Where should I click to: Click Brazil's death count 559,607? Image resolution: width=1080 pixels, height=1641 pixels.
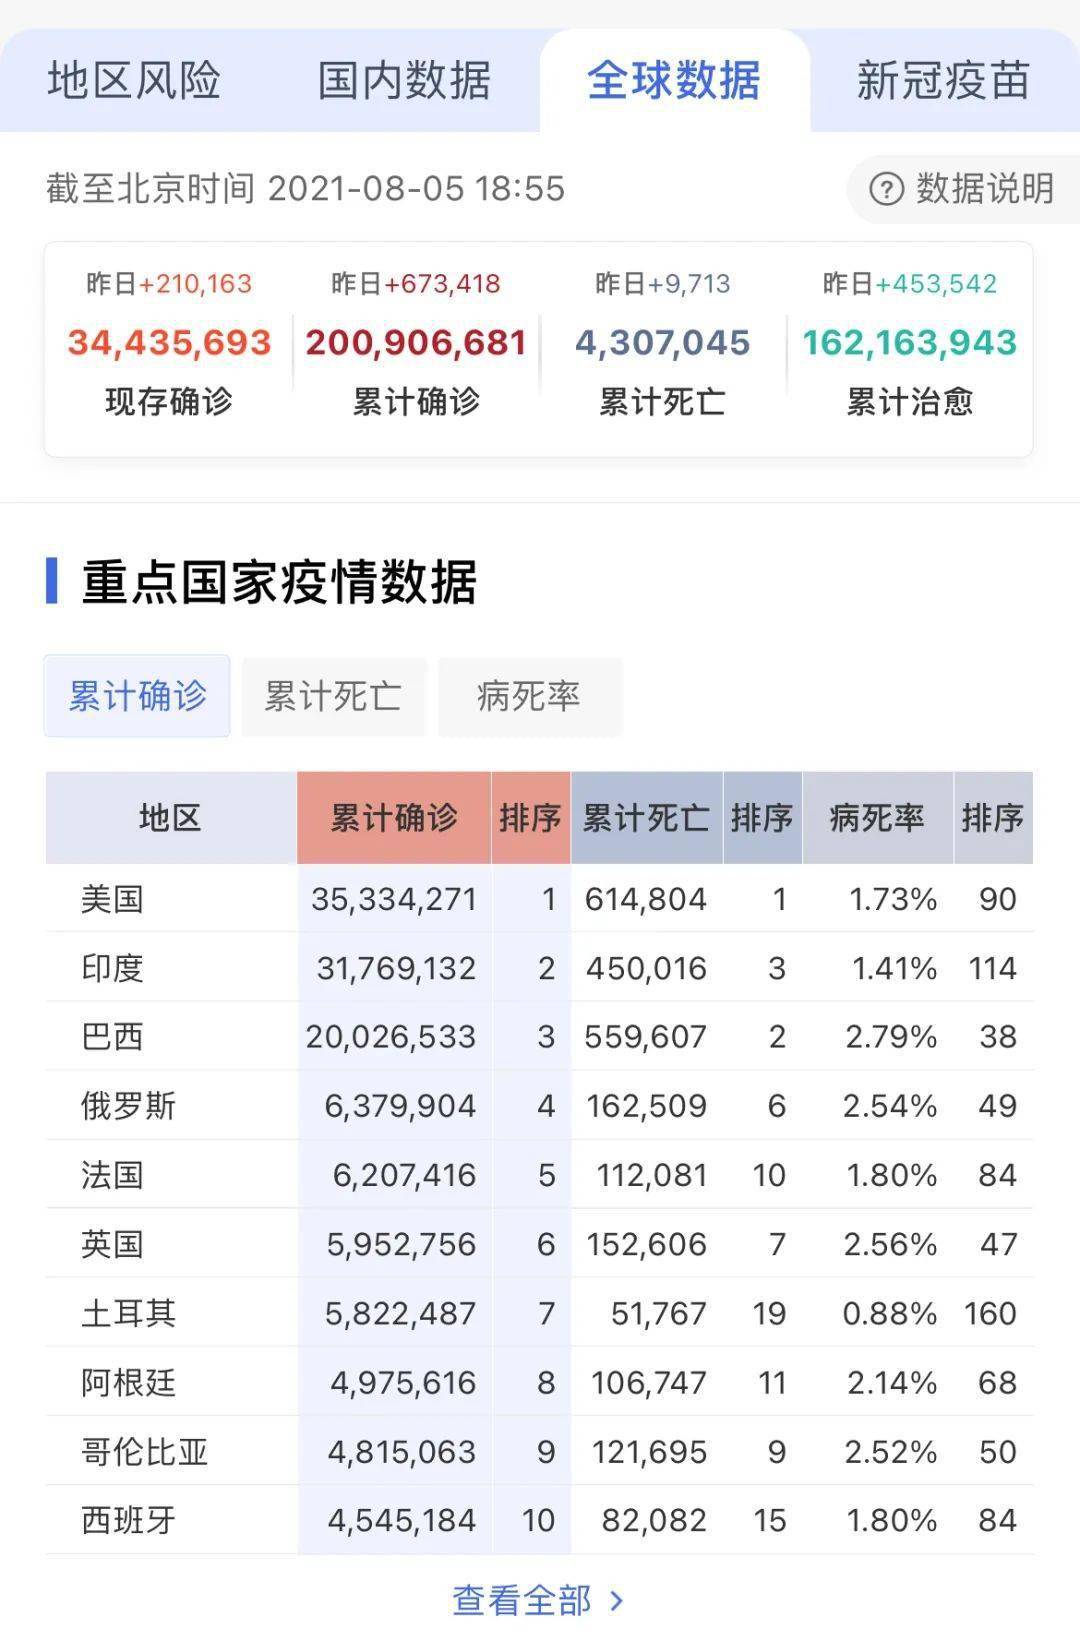(x=646, y=1037)
